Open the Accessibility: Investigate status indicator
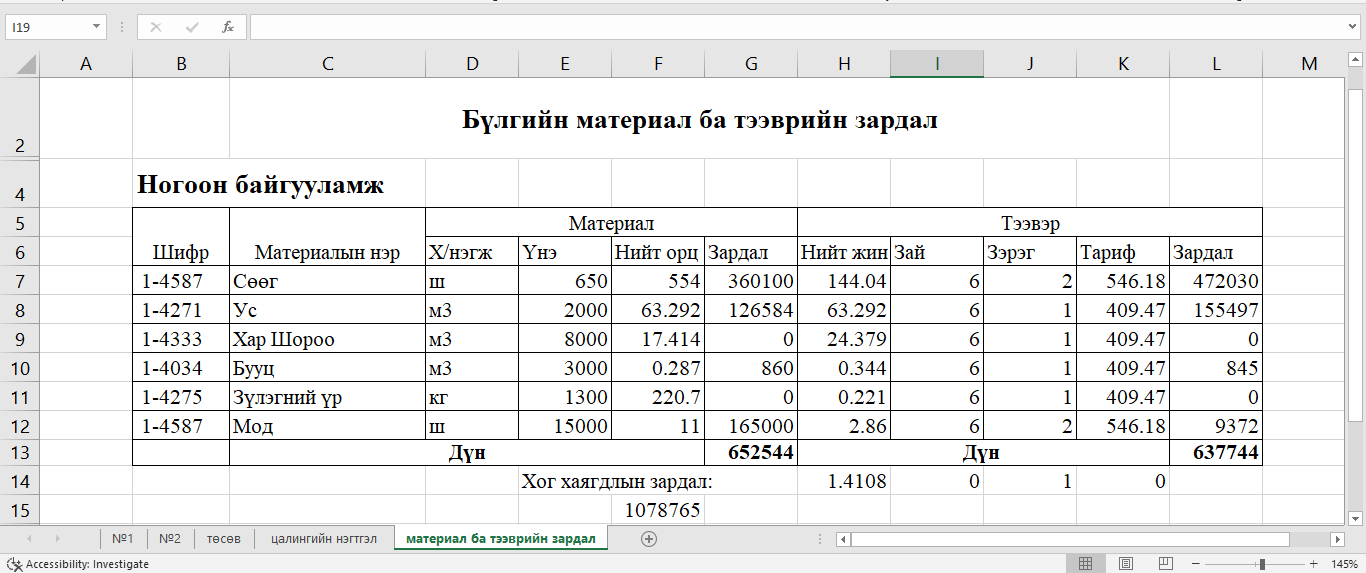 tap(78, 564)
